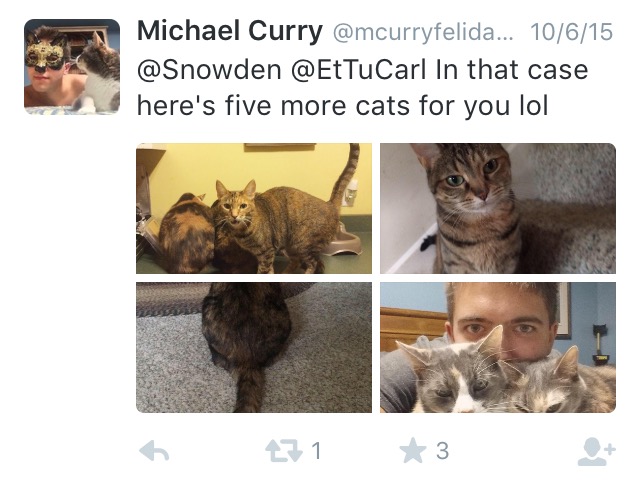
Task: Click the reply arrow icon
Action: [154, 451]
